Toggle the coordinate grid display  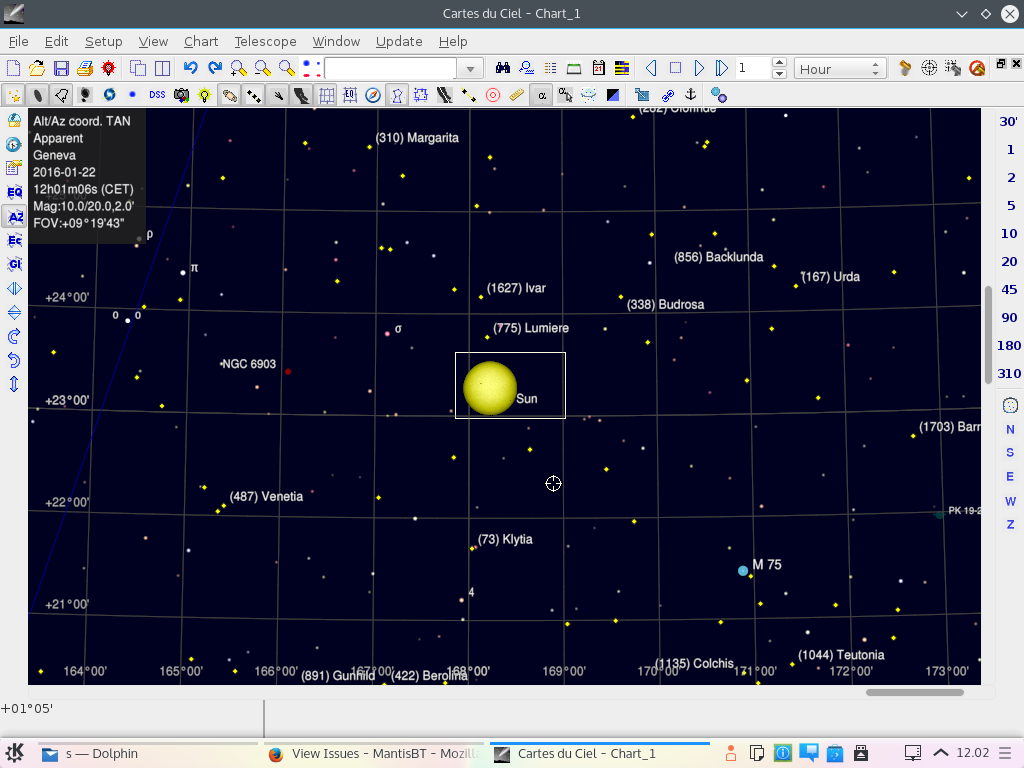point(326,95)
